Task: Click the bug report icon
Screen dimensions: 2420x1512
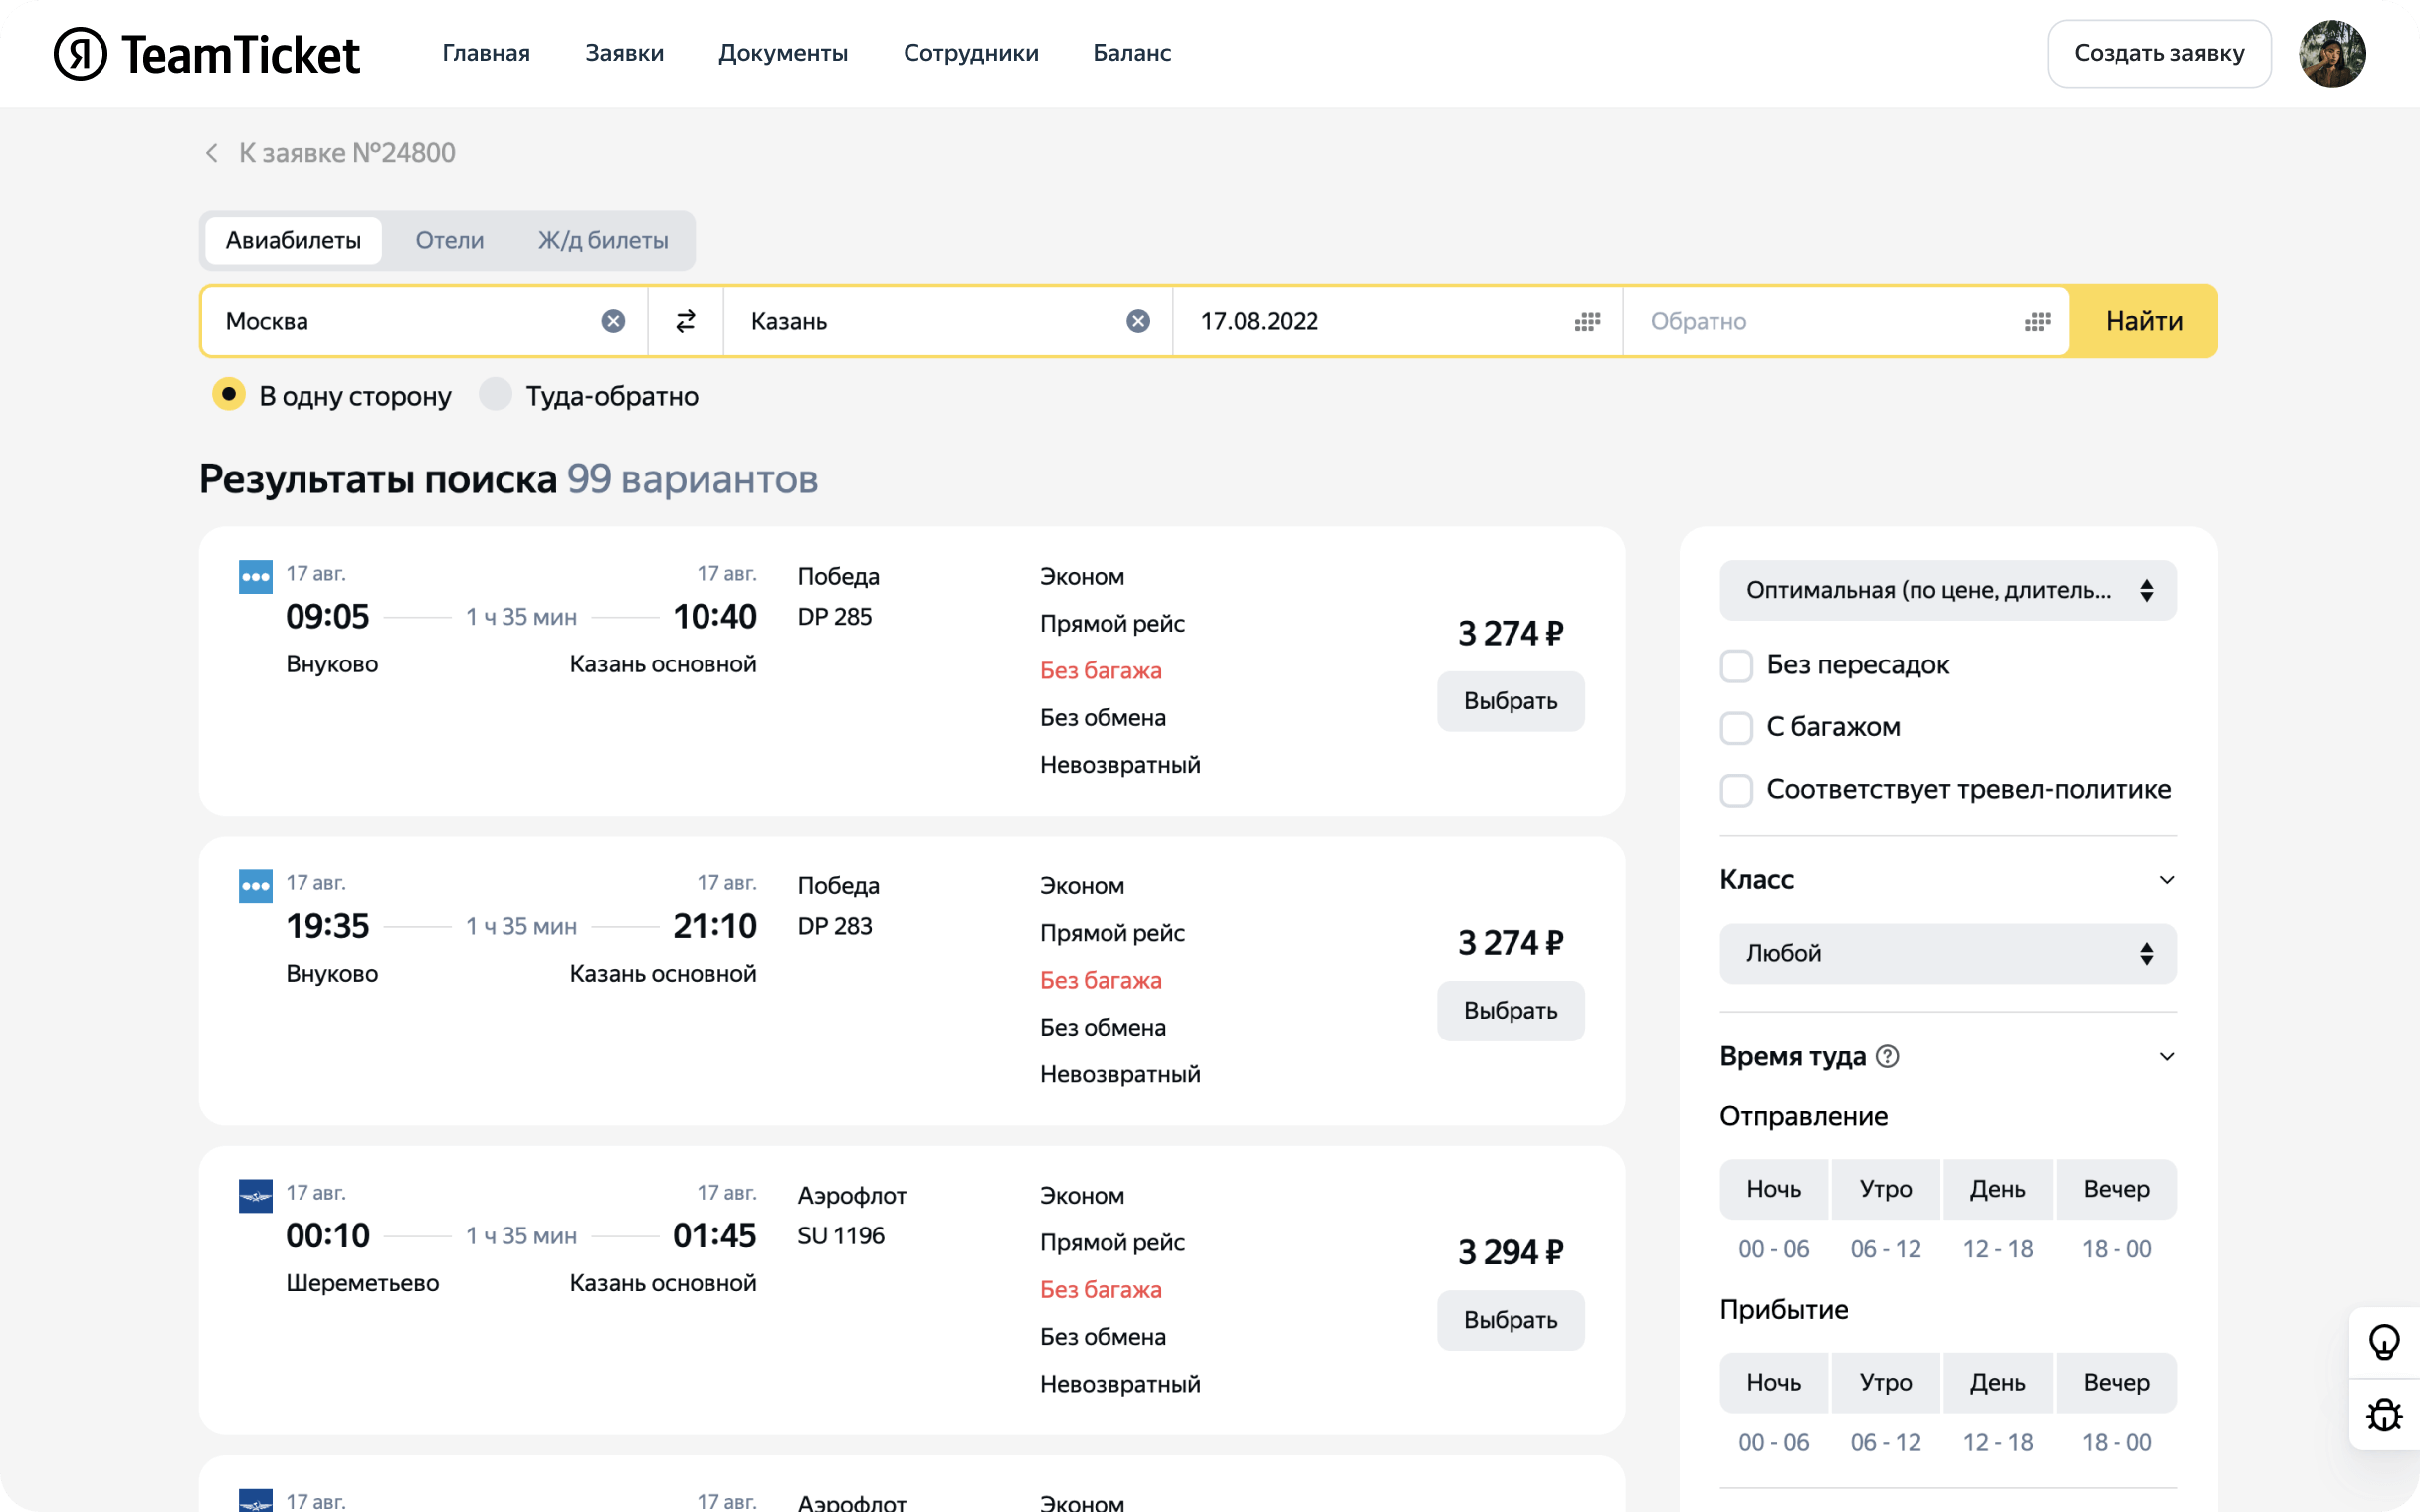Action: 2384,1414
